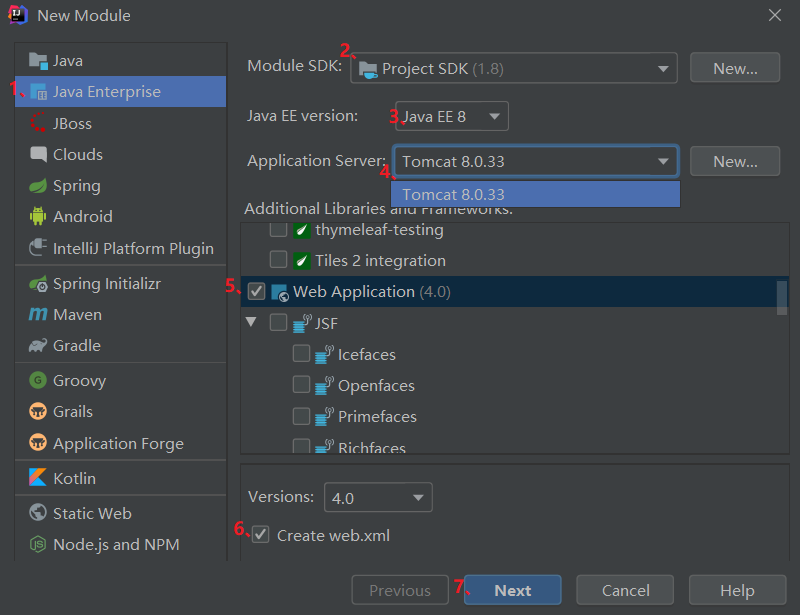Collapse the JSF tree node arrow
The width and height of the screenshot is (800, 615).
pos(251,322)
